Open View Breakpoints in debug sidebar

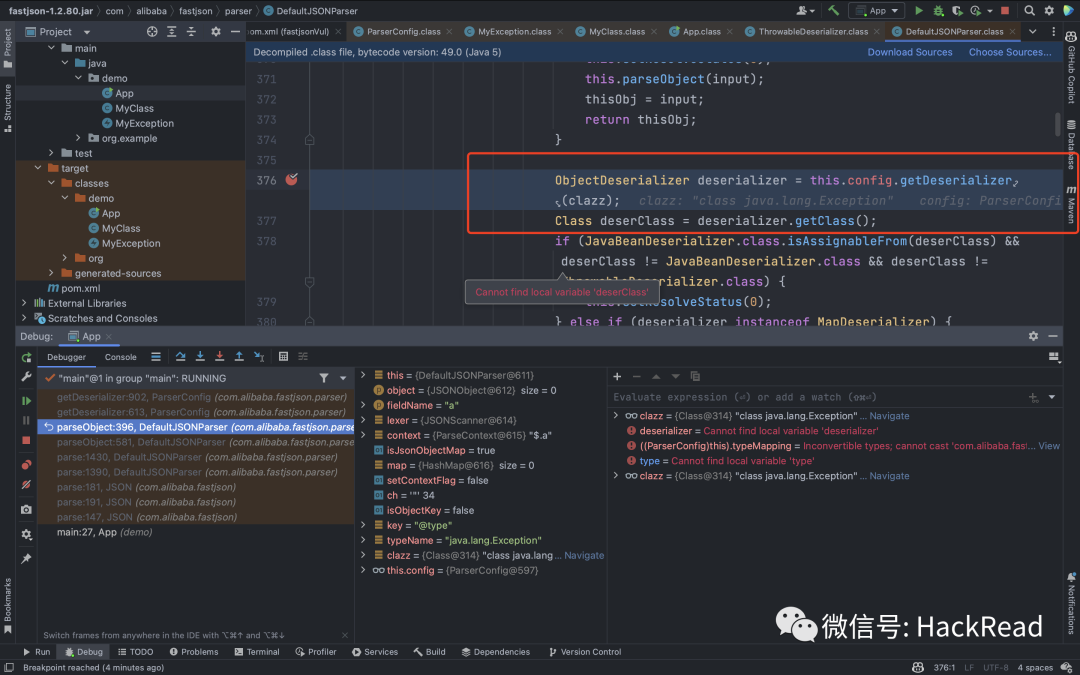tap(26, 464)
